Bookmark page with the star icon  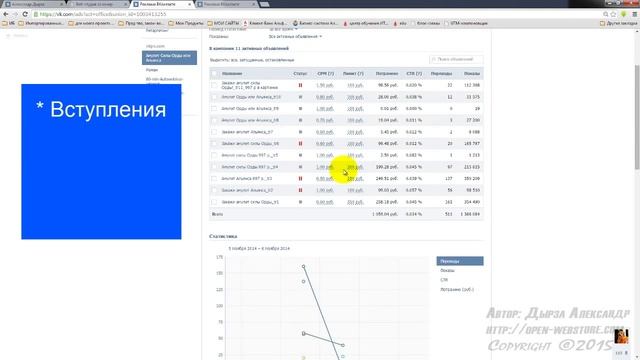(613, 14)
